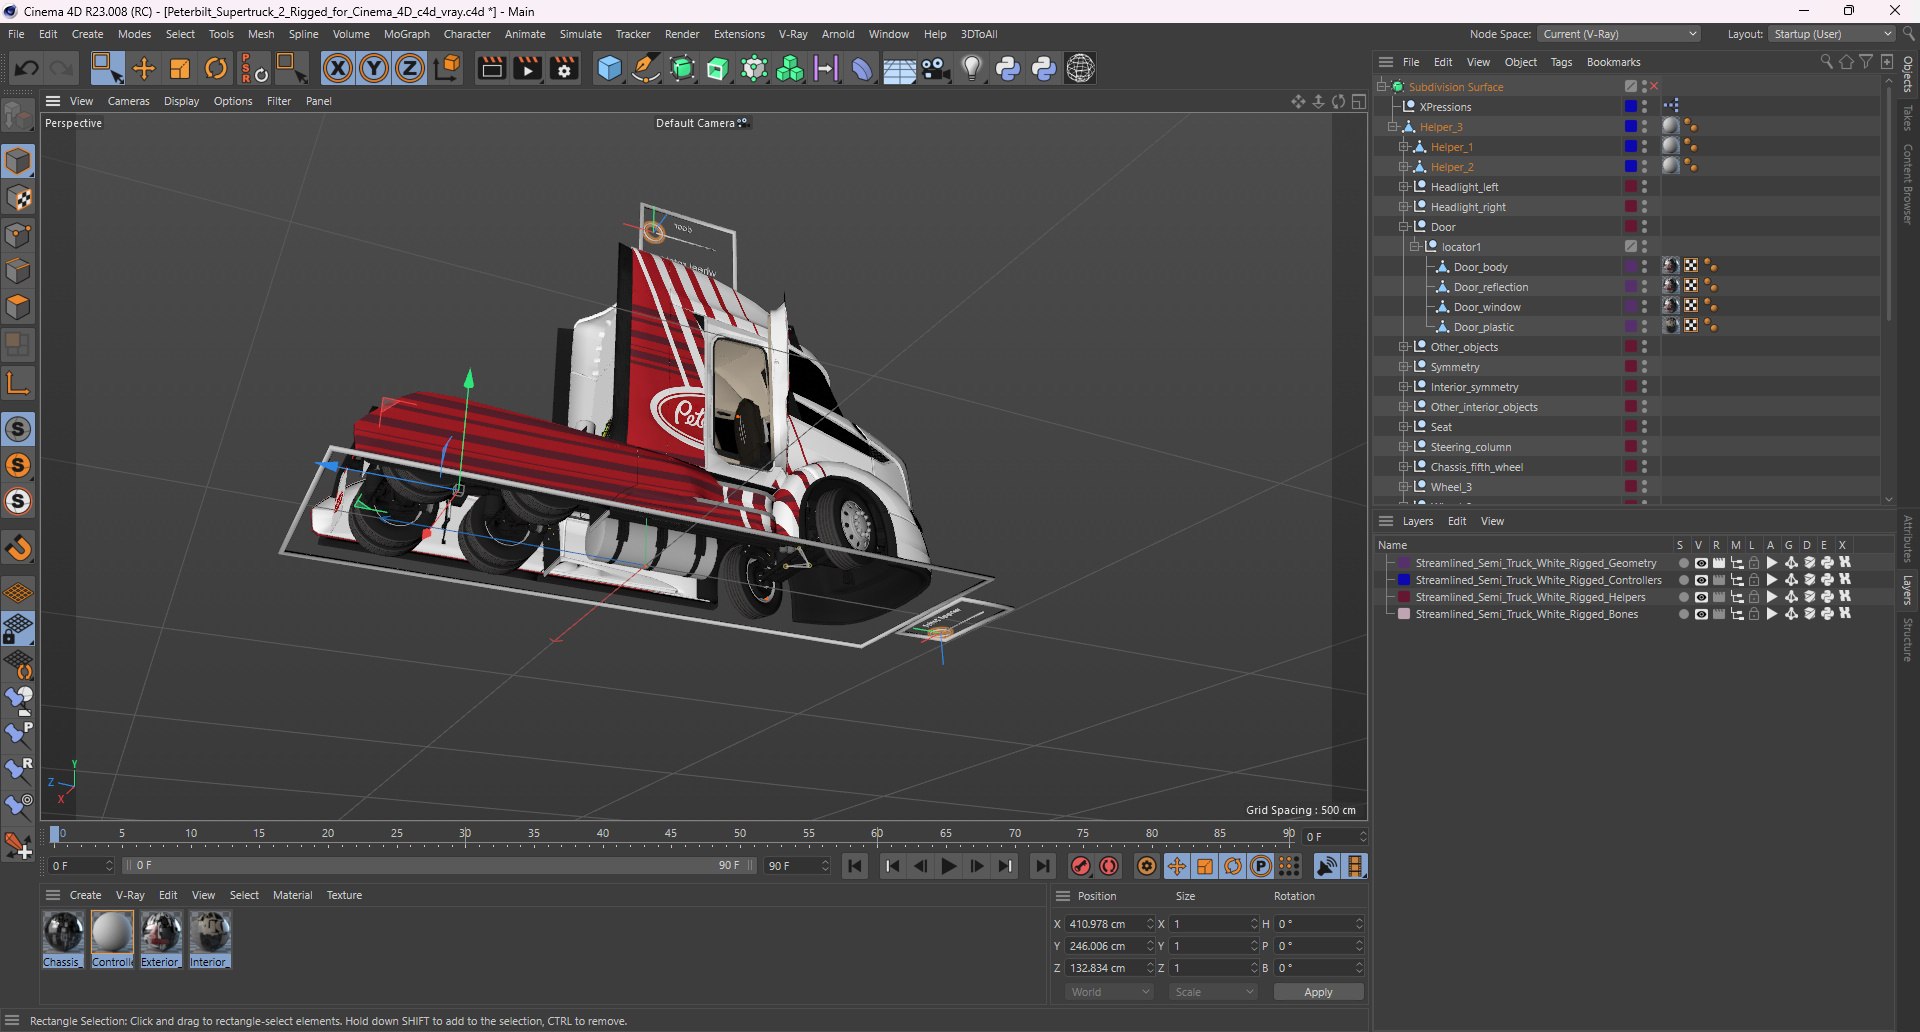Collapse the Door object
The width and height of the screenshot is (1920, 1032).
1404,227
